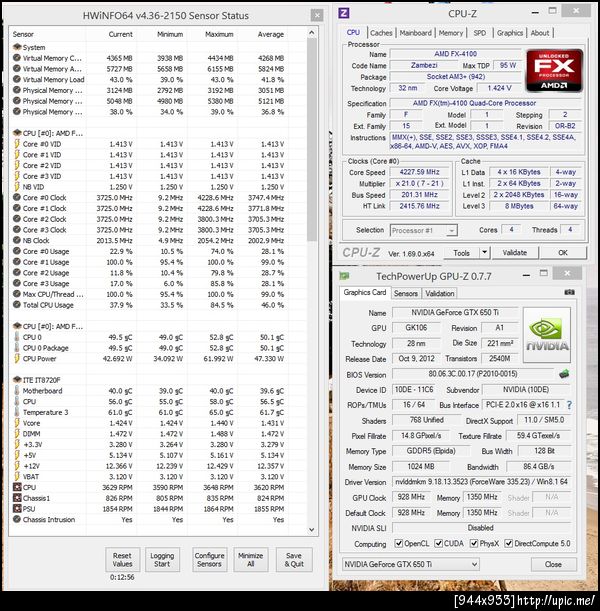Click the GPU Name field in GPU-Z
Image resolution: width=600 pixels, height=611 pixels.
point(455,313)
